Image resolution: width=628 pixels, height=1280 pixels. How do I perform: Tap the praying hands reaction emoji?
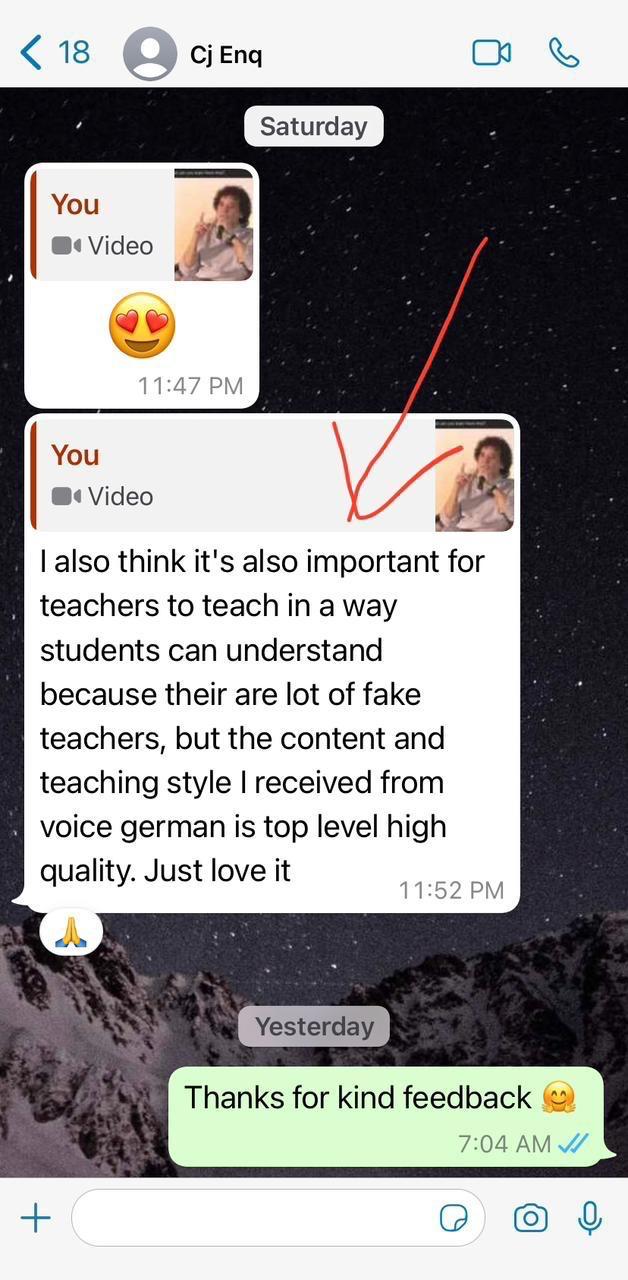click(70, 932)
